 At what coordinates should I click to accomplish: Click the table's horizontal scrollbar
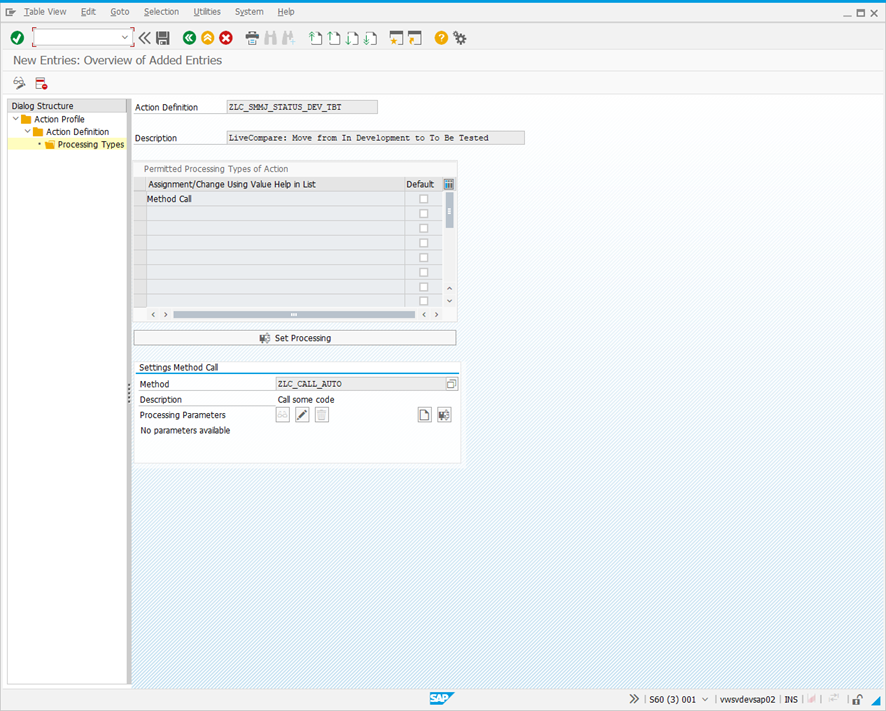pyautogui.click(x=293, y=314)
